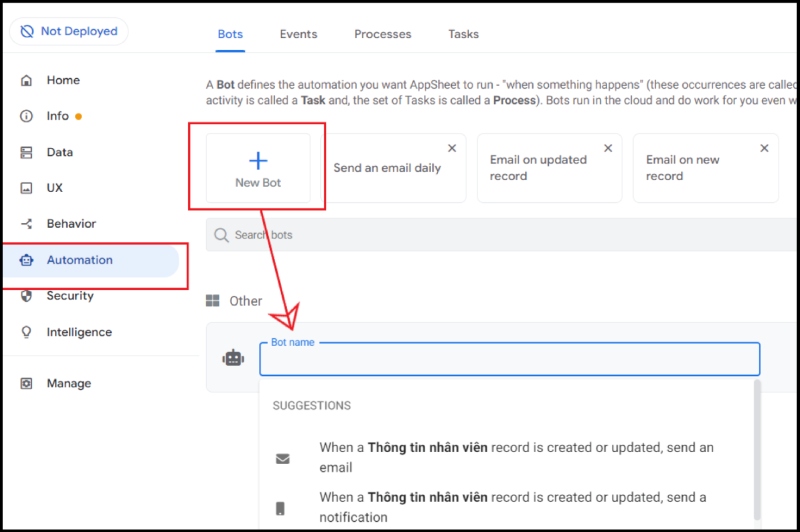Click the Manage gear icon
Viewport: 800px width, 532px height.
[x=26, y=384]
